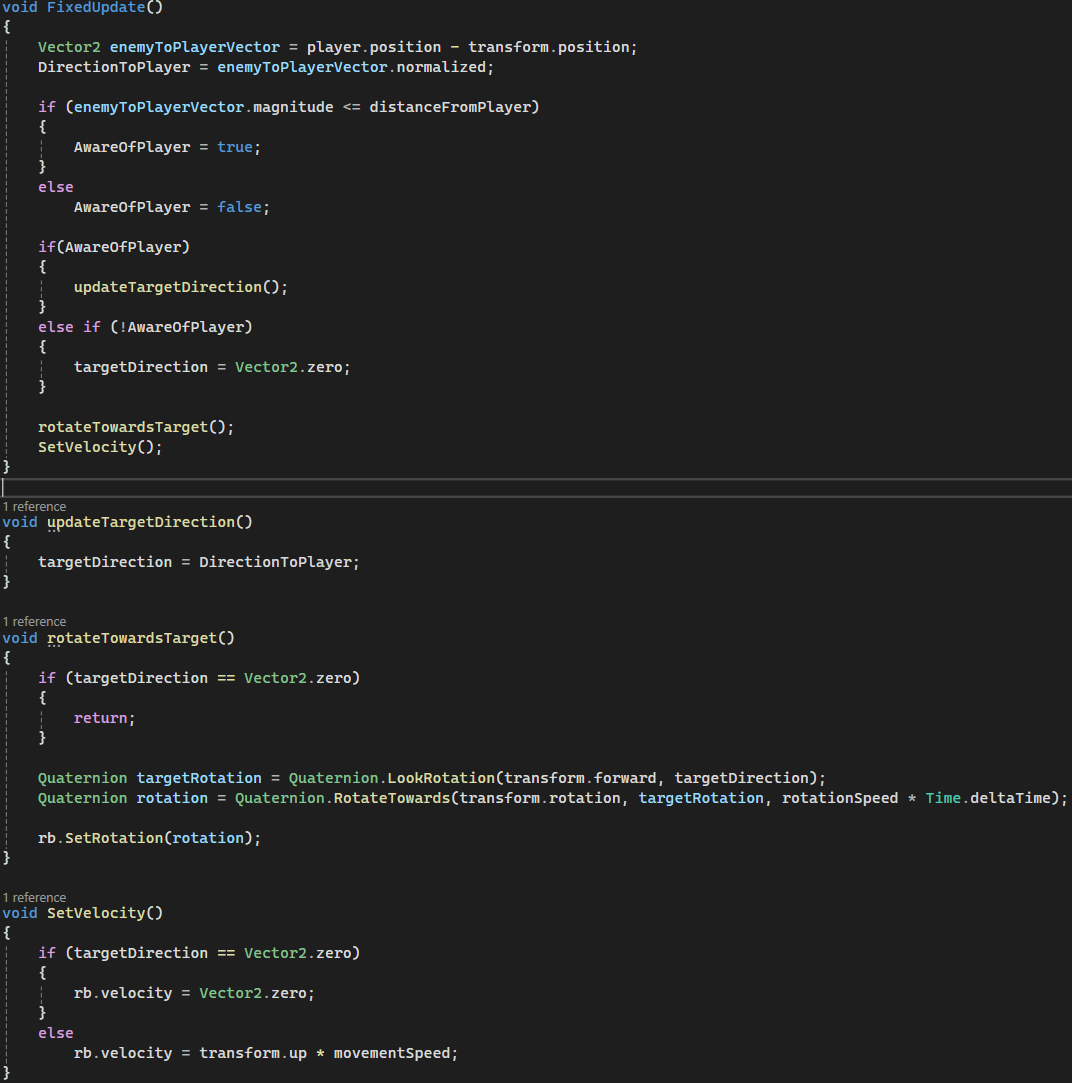Click the 'true' literal

pos(235,147)
